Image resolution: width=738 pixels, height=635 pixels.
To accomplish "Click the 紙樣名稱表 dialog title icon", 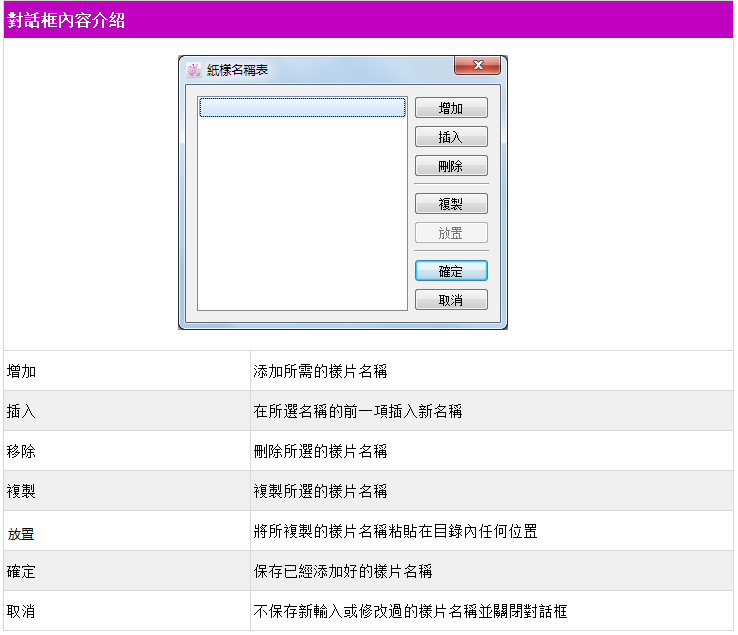I will pos(194,70).
